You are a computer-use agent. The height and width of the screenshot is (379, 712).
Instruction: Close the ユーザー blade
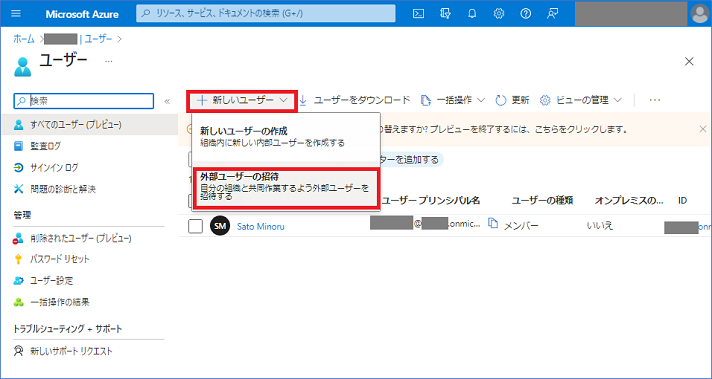[x=689, y=61]
